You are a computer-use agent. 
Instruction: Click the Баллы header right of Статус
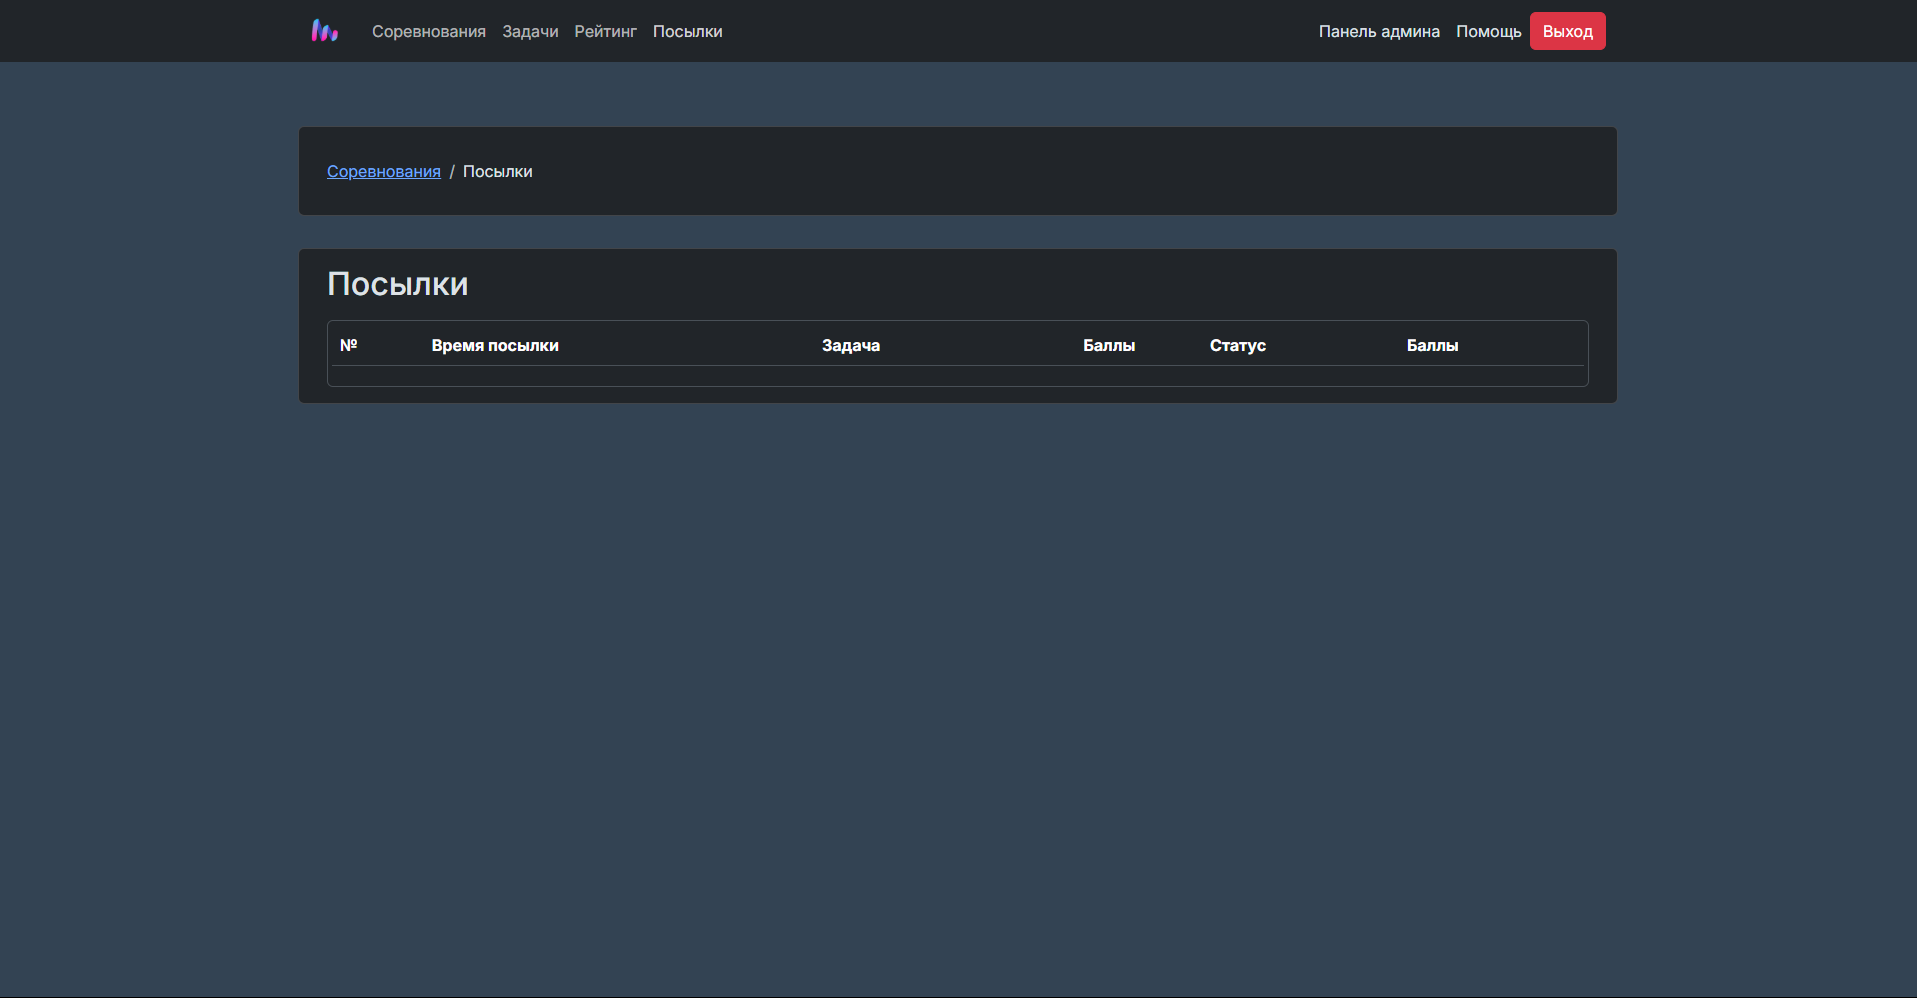[1432, 346]
